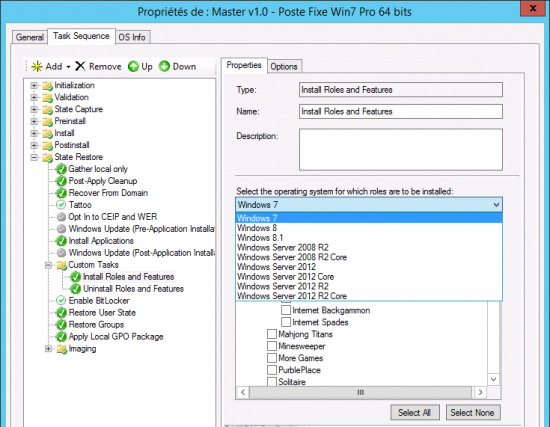
Task: Click the Select All button
Action: point(414,413)
